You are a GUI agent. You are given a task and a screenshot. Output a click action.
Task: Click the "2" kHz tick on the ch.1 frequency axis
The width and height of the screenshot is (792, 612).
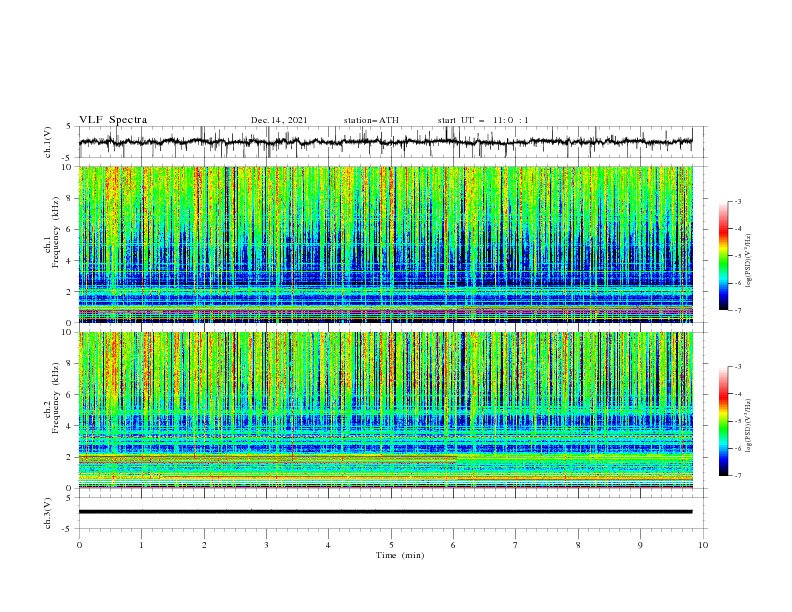click(x=71, y=291)
